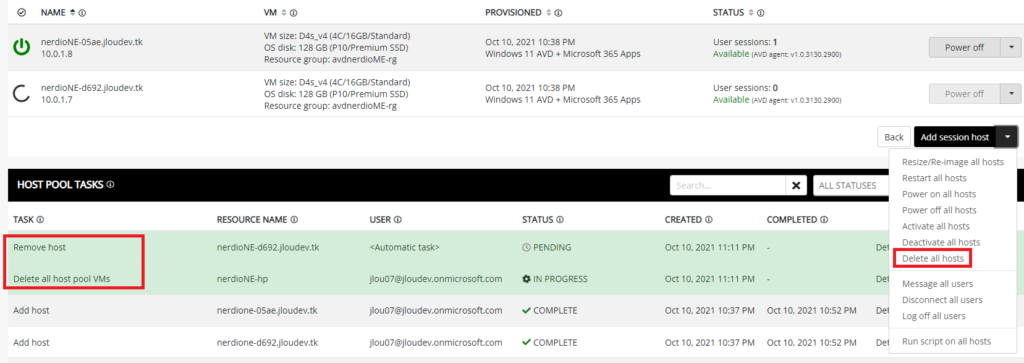
Task: Open ALL STATUSES filter dropdown
Action: point(851,185)
